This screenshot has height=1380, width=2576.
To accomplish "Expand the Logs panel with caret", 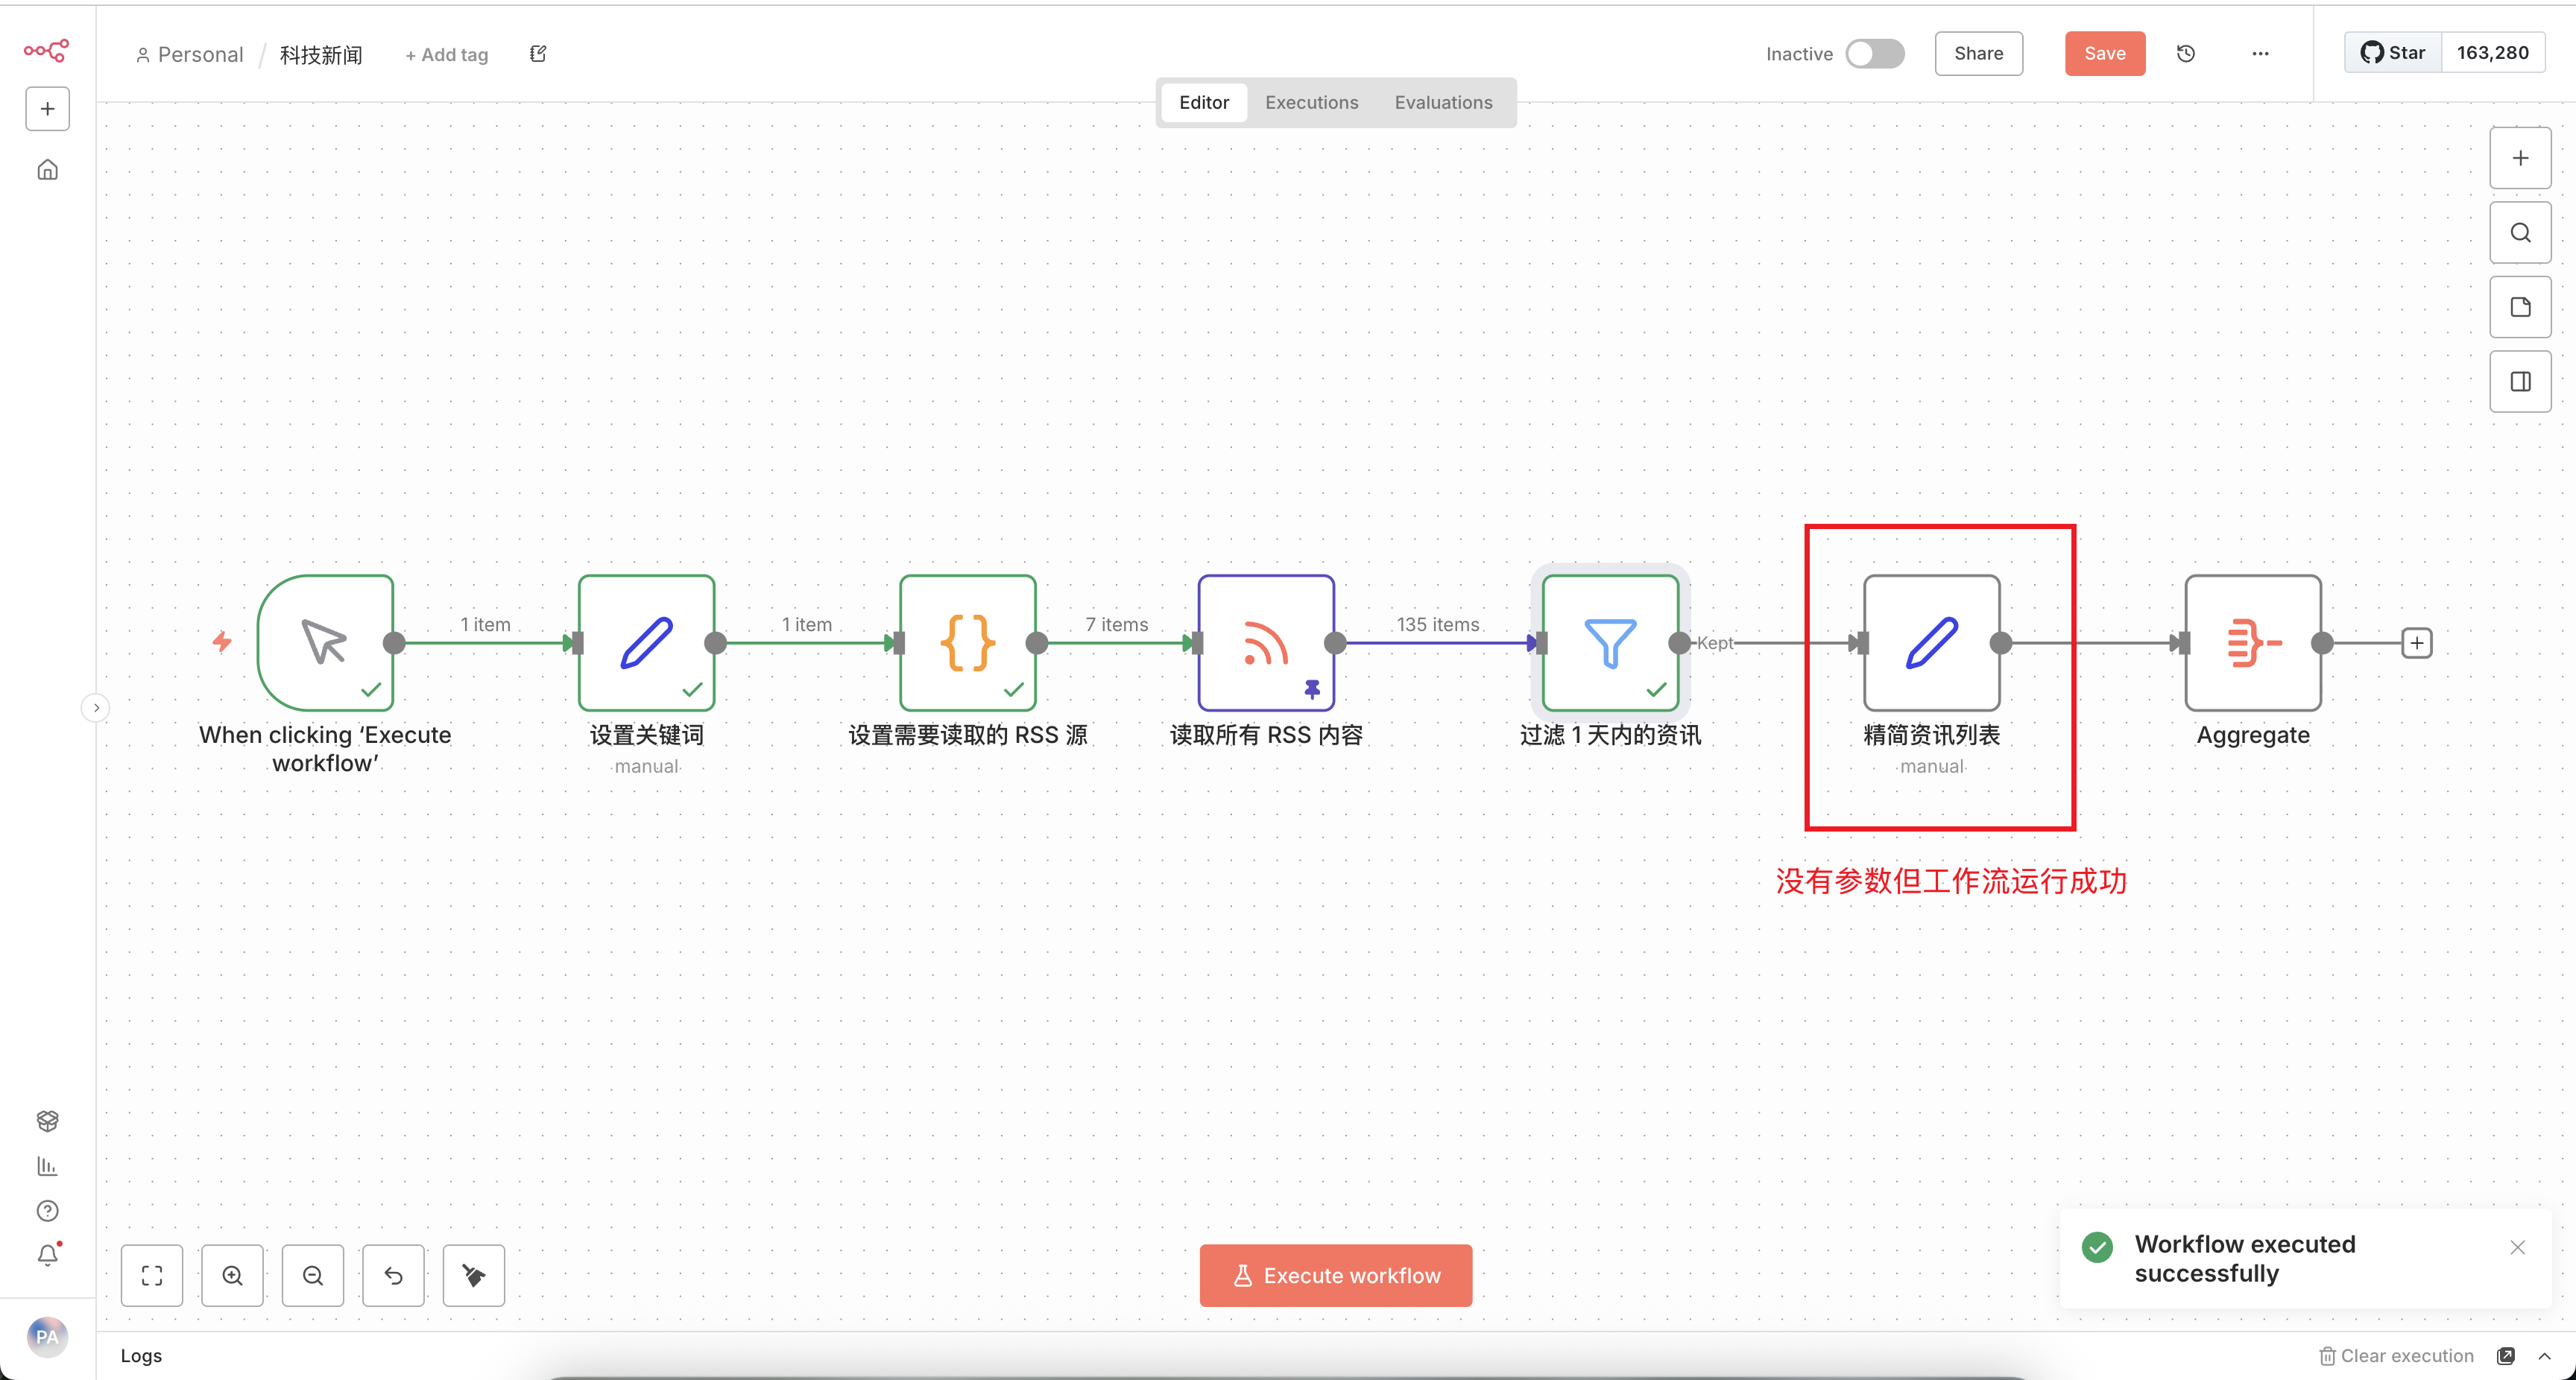I will point(2544,1356).
